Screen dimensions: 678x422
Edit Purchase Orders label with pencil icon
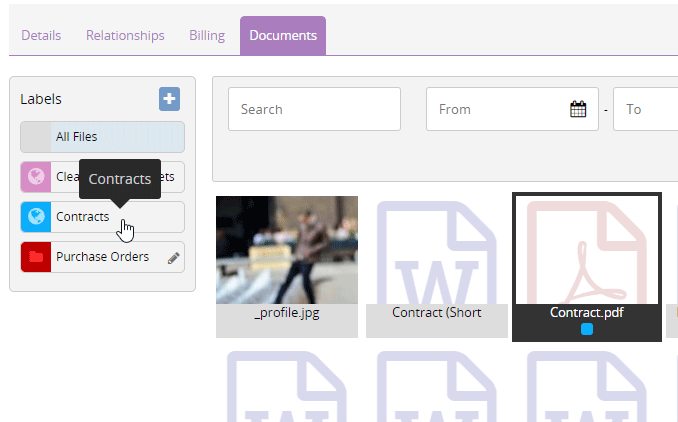(x=173, y=258)
